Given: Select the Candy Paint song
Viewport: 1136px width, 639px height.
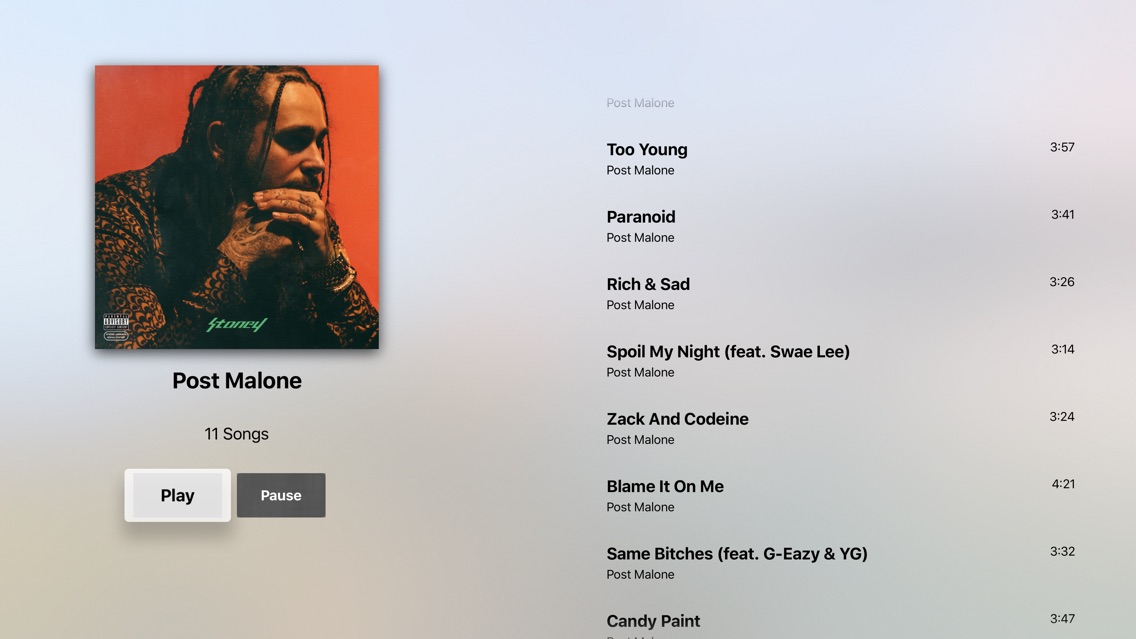Looking at the screenshot, I should [x=840, y=625].
